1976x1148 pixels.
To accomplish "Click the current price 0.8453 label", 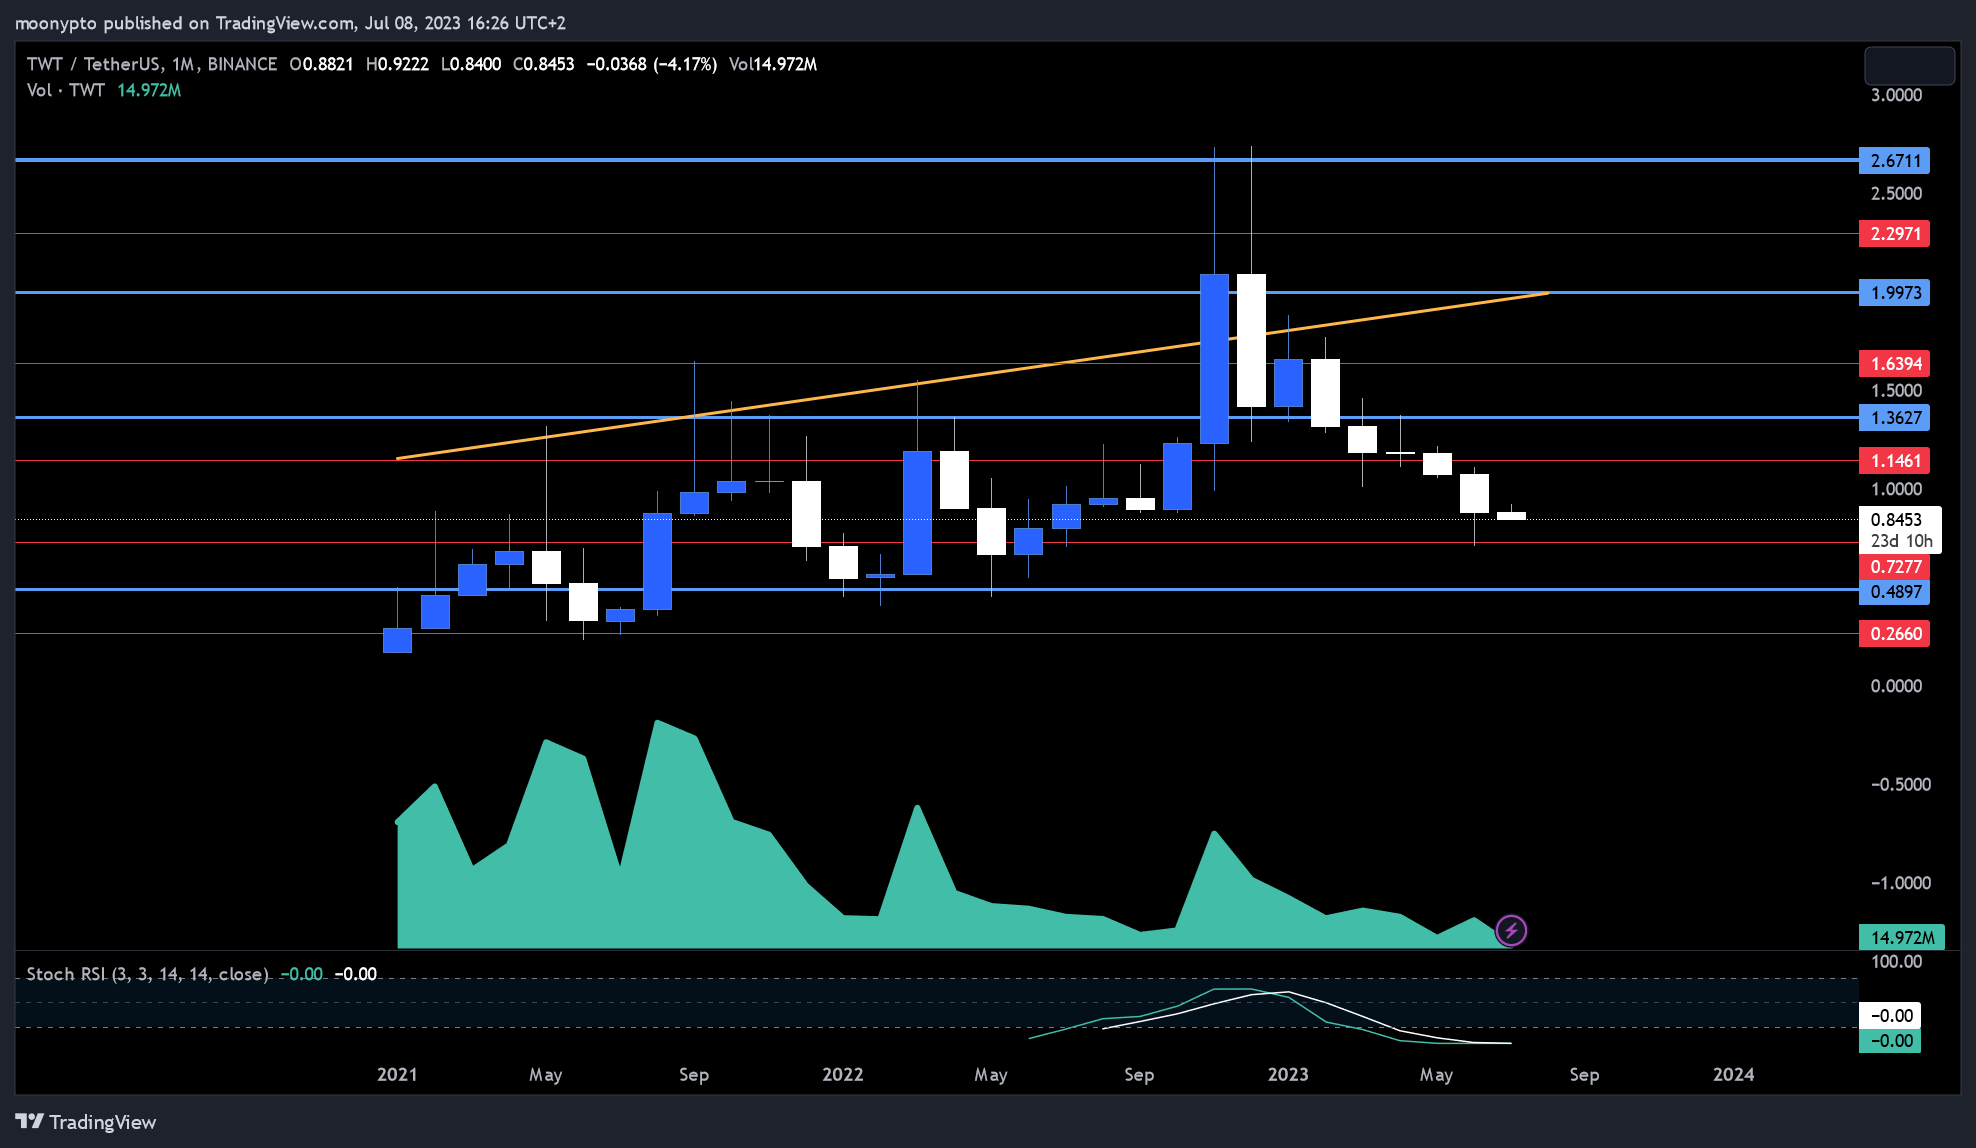I will 1897,519.
